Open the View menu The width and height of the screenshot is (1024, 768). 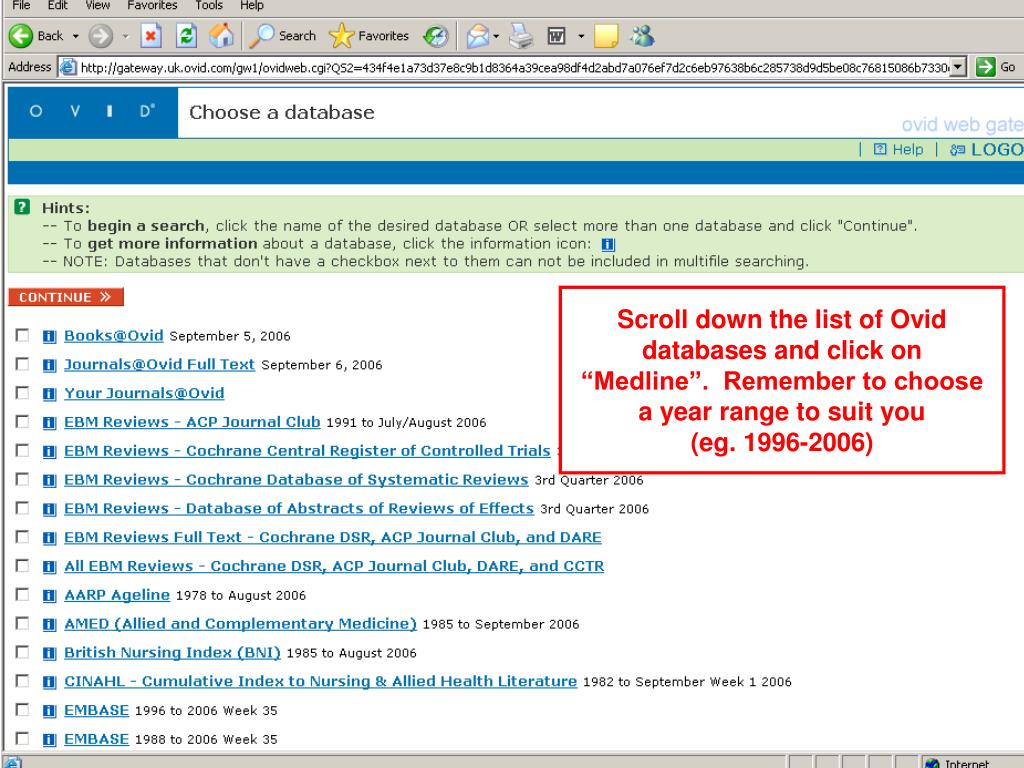tap(97, 5)
